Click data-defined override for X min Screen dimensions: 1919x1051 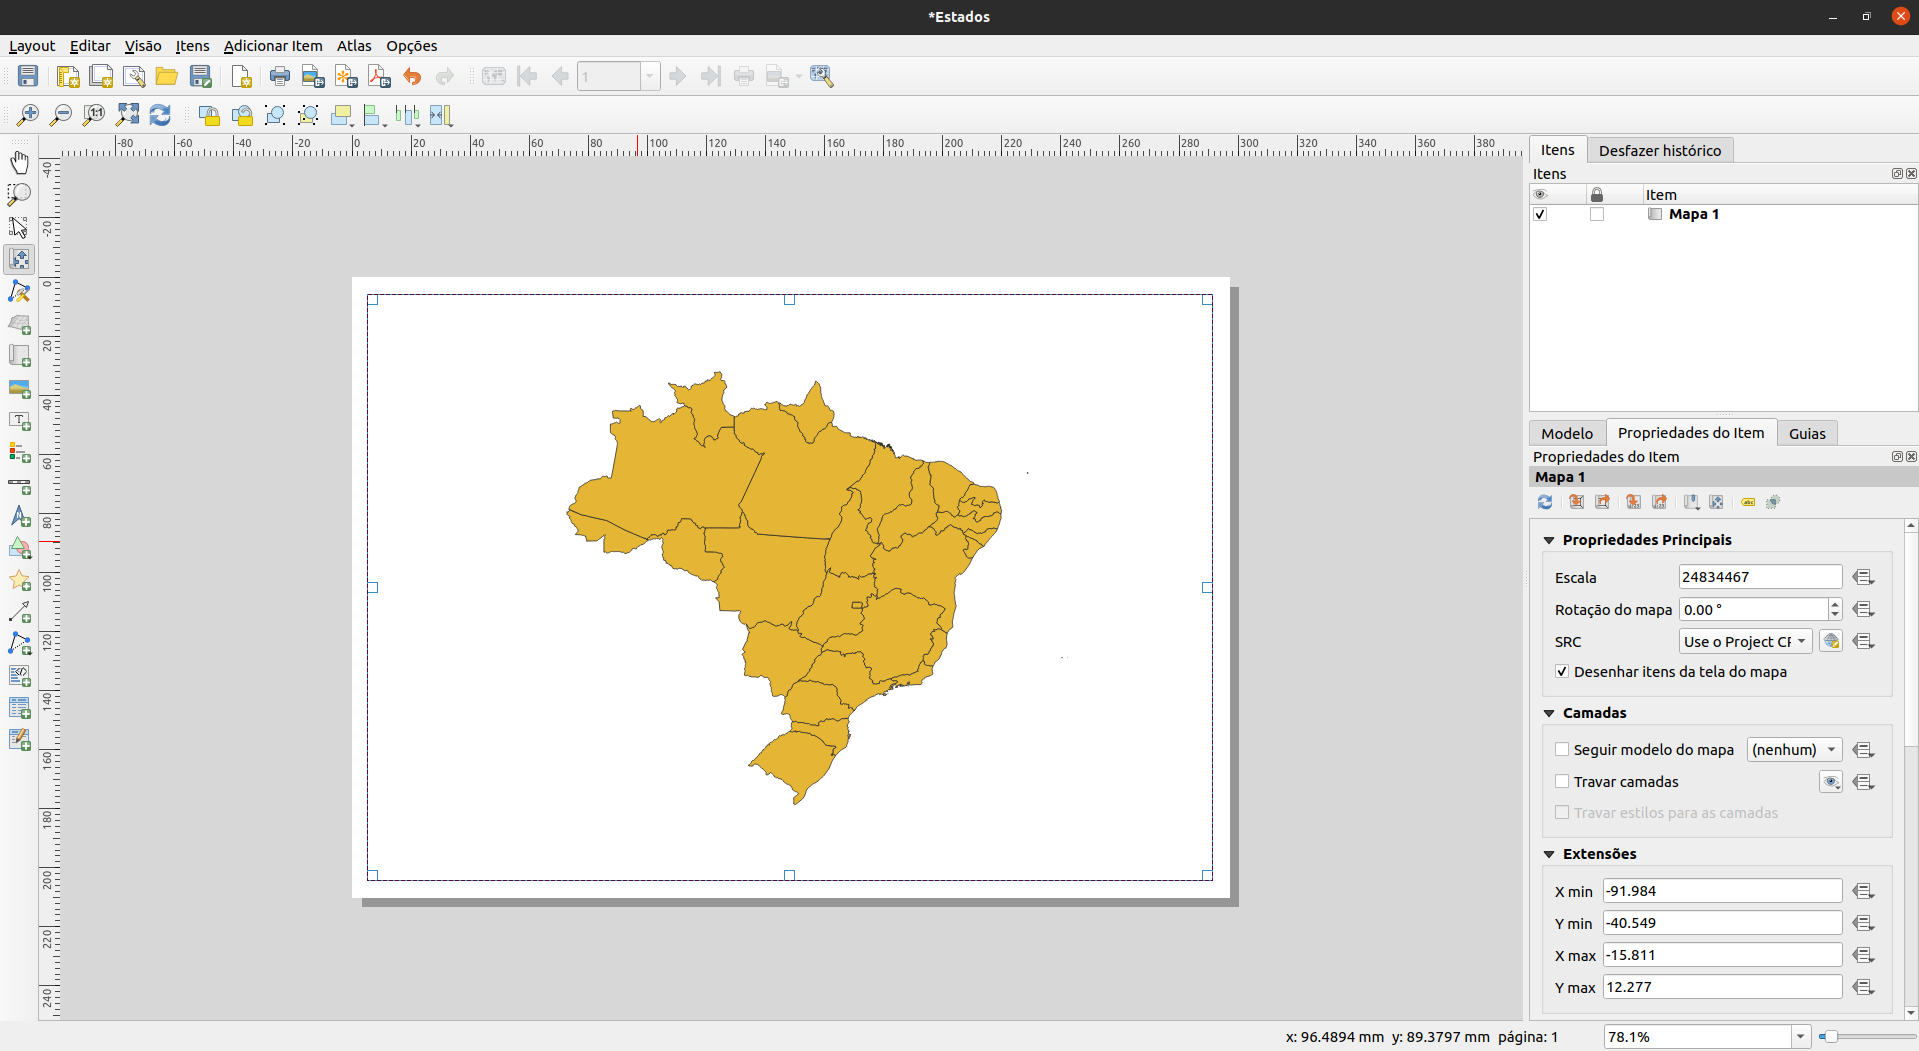1863,891
